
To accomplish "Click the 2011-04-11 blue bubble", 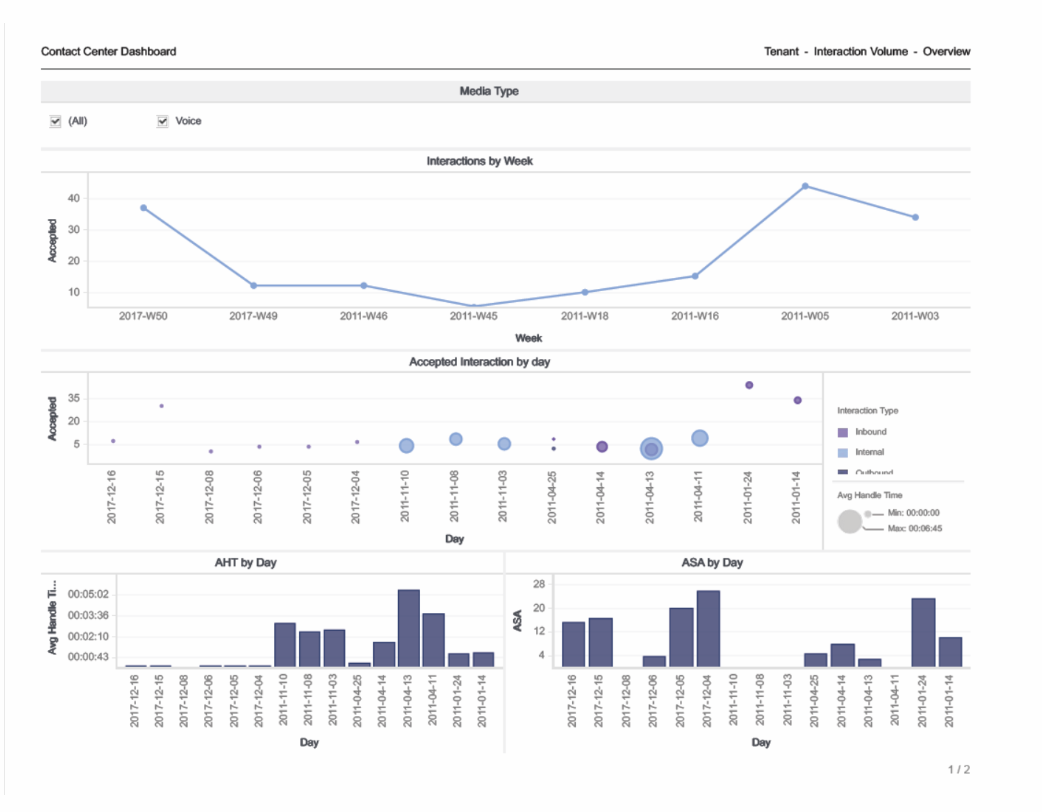I will coord(700,438).
